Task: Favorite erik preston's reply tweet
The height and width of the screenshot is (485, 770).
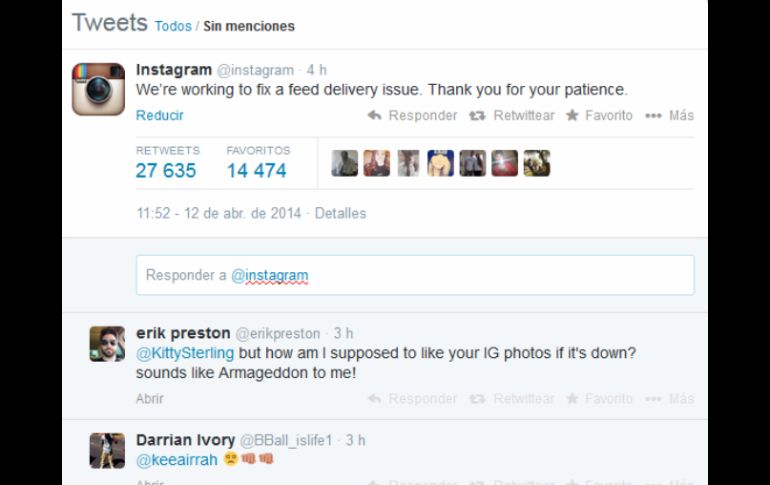Action: tap(599, 398)
